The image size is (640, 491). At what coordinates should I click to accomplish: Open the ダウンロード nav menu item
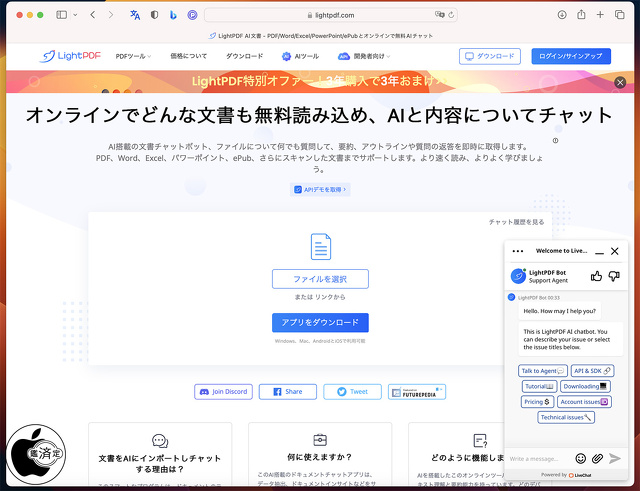point(244,56)
